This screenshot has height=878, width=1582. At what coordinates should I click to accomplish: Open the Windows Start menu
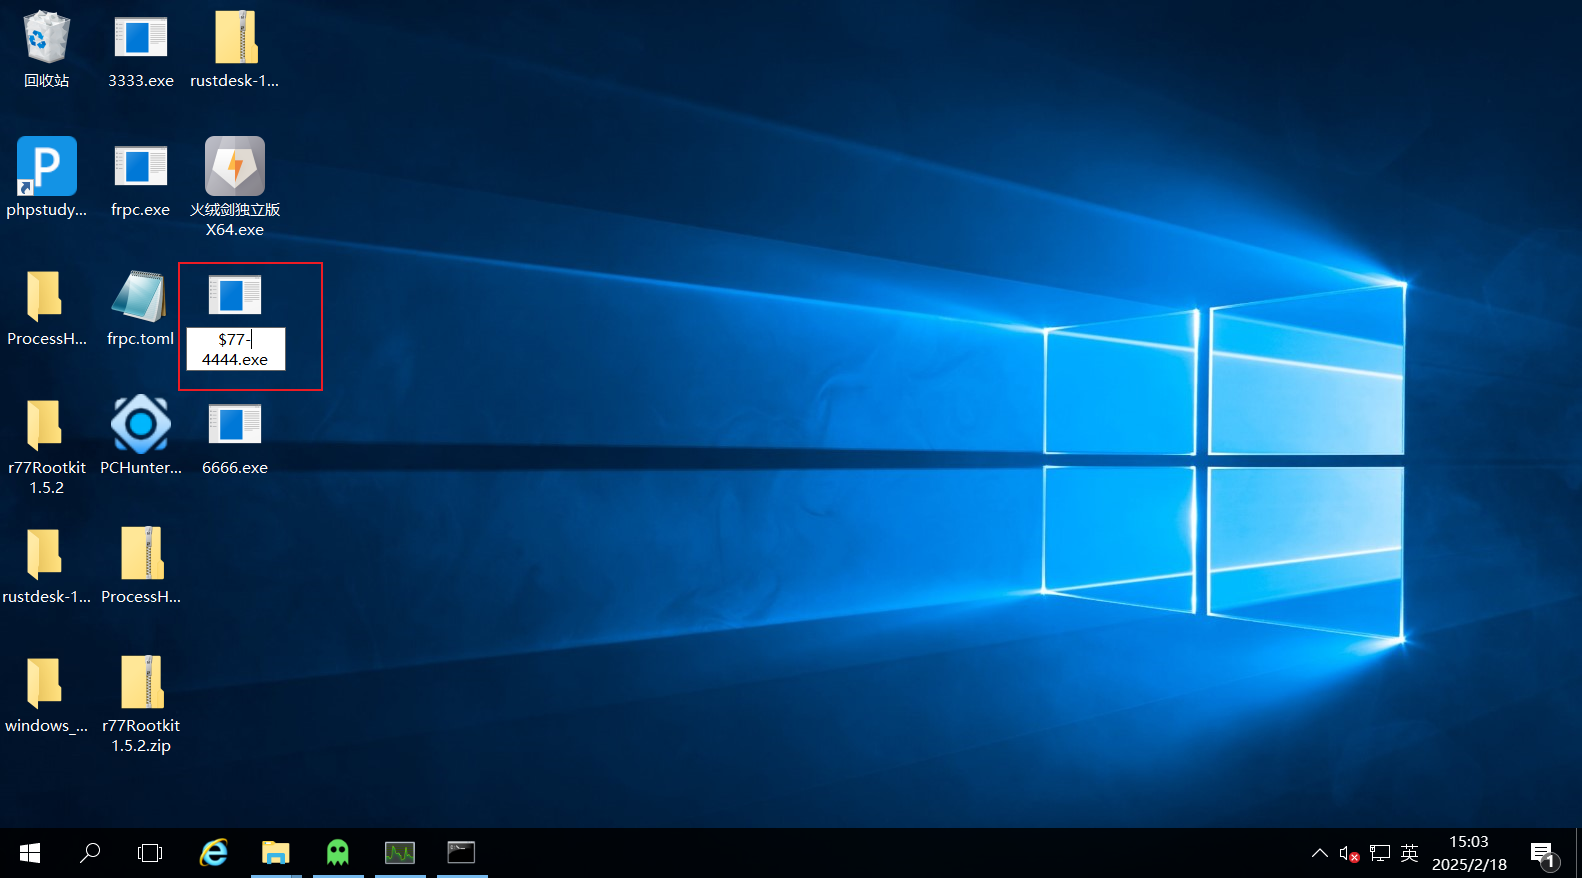pyautogui.click(x=30, y=853)
